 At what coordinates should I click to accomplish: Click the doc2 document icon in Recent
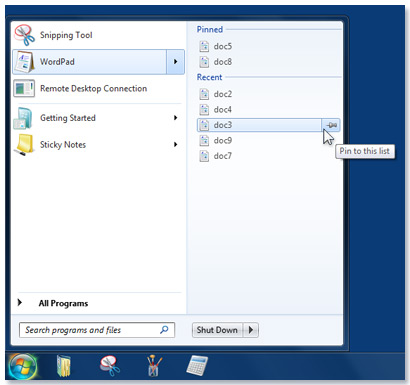pyautogui.click(x=204, y=94)
